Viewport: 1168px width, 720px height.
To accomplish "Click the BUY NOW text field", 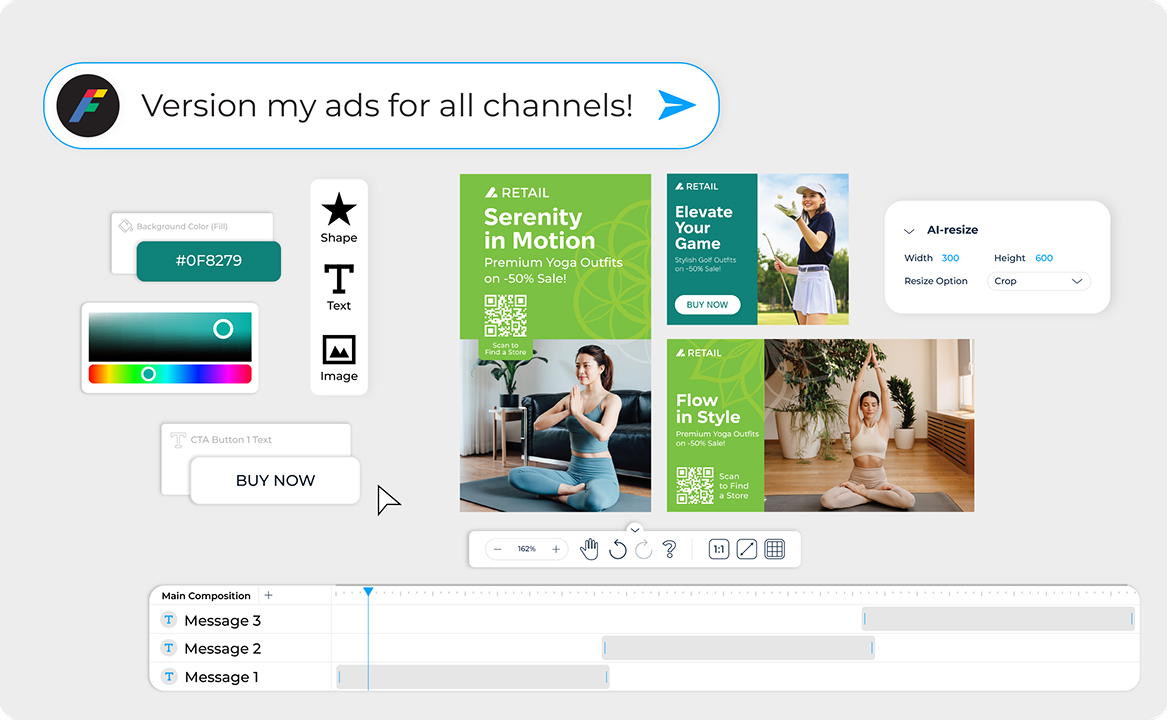I will [x=276, y=480].
